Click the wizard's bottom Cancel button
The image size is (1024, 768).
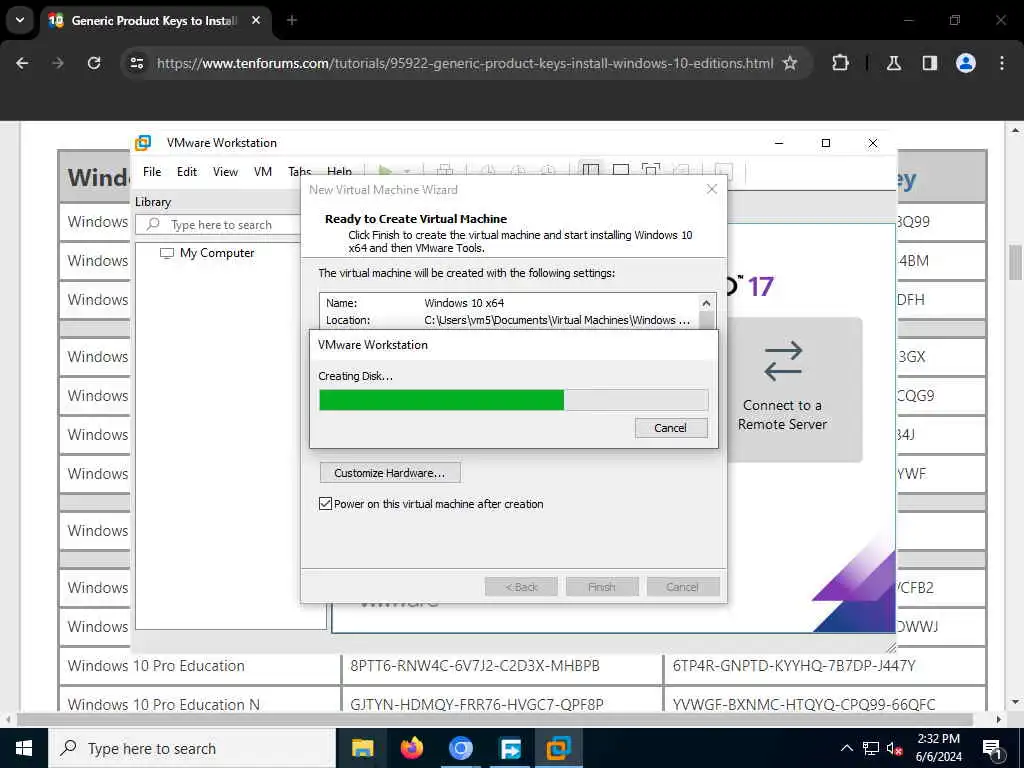pos(682,587)
